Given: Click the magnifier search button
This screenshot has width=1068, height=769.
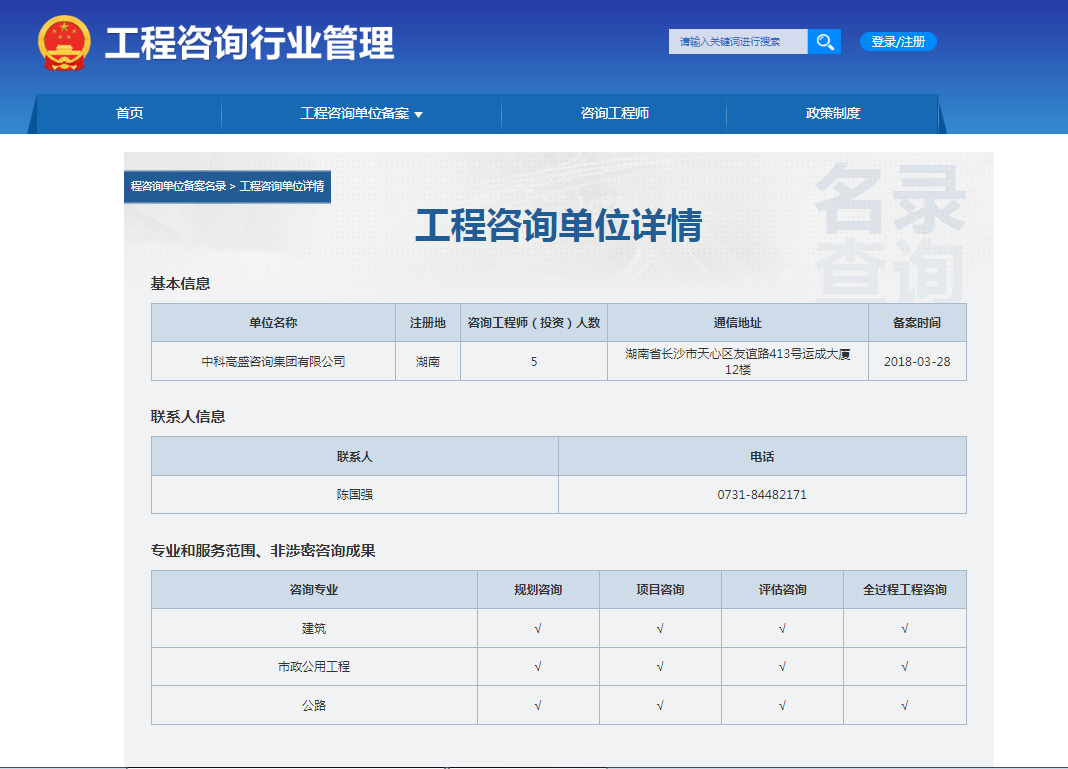Looking at the screenshot, I should tap(824, 42).
